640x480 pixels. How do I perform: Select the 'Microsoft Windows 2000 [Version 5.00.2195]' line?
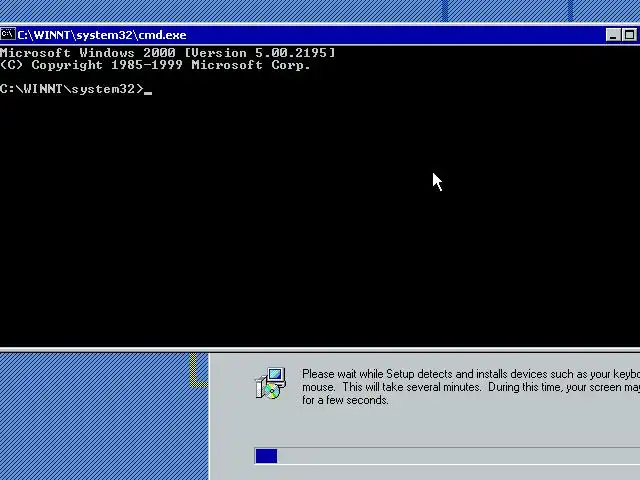(167, 53)
